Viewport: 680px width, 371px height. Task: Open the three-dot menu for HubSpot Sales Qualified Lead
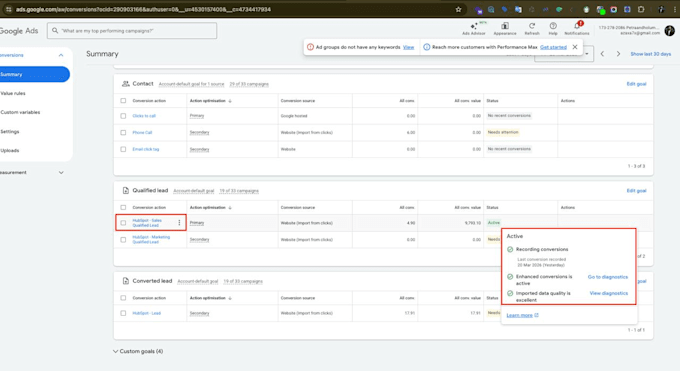(x=179, y=223)
